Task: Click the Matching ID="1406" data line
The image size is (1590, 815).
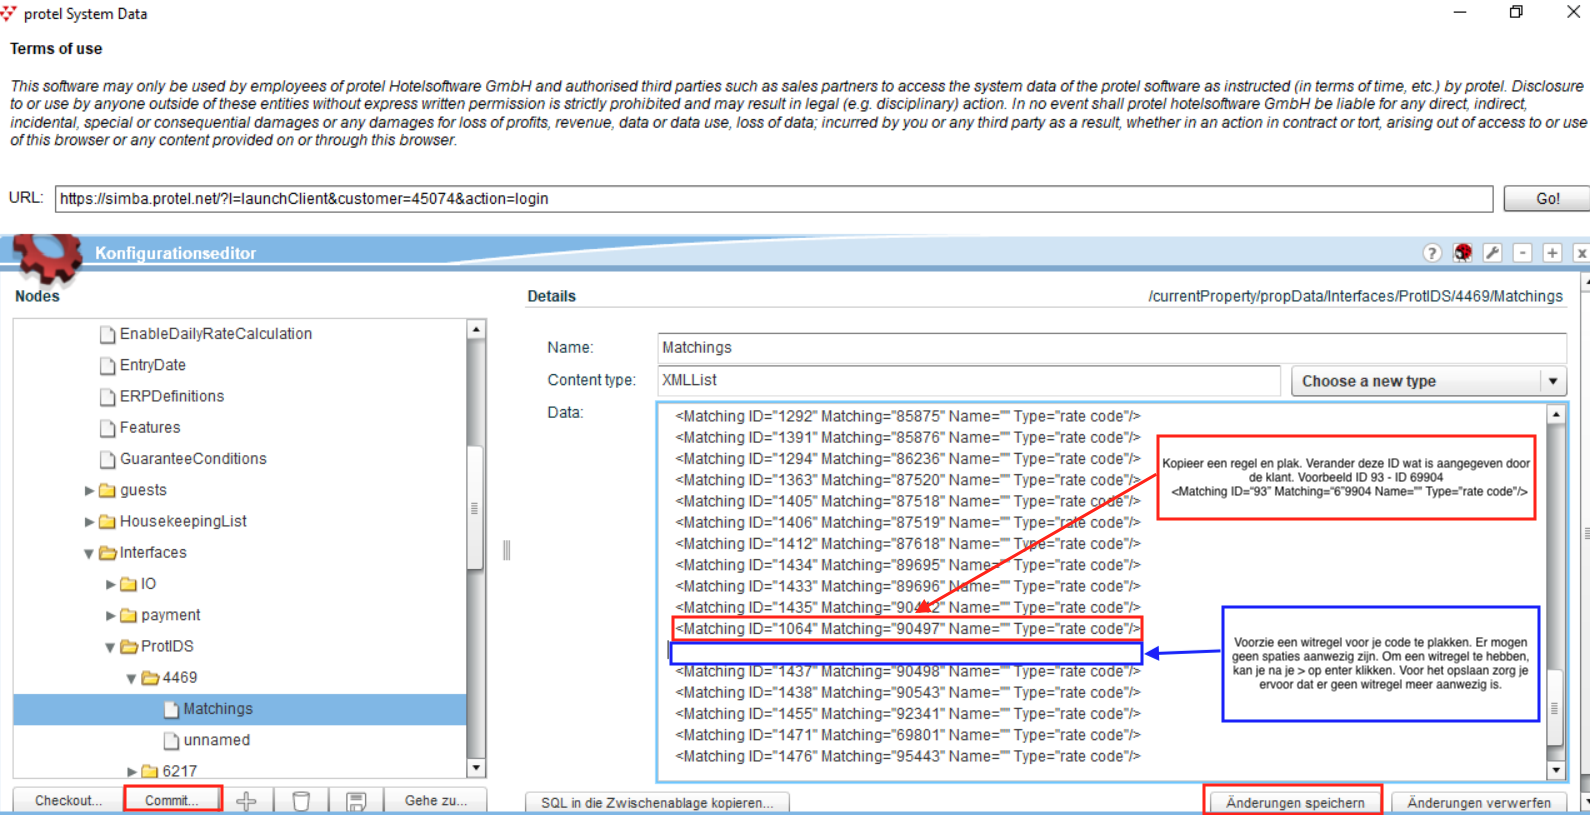Action: [908, 522]
